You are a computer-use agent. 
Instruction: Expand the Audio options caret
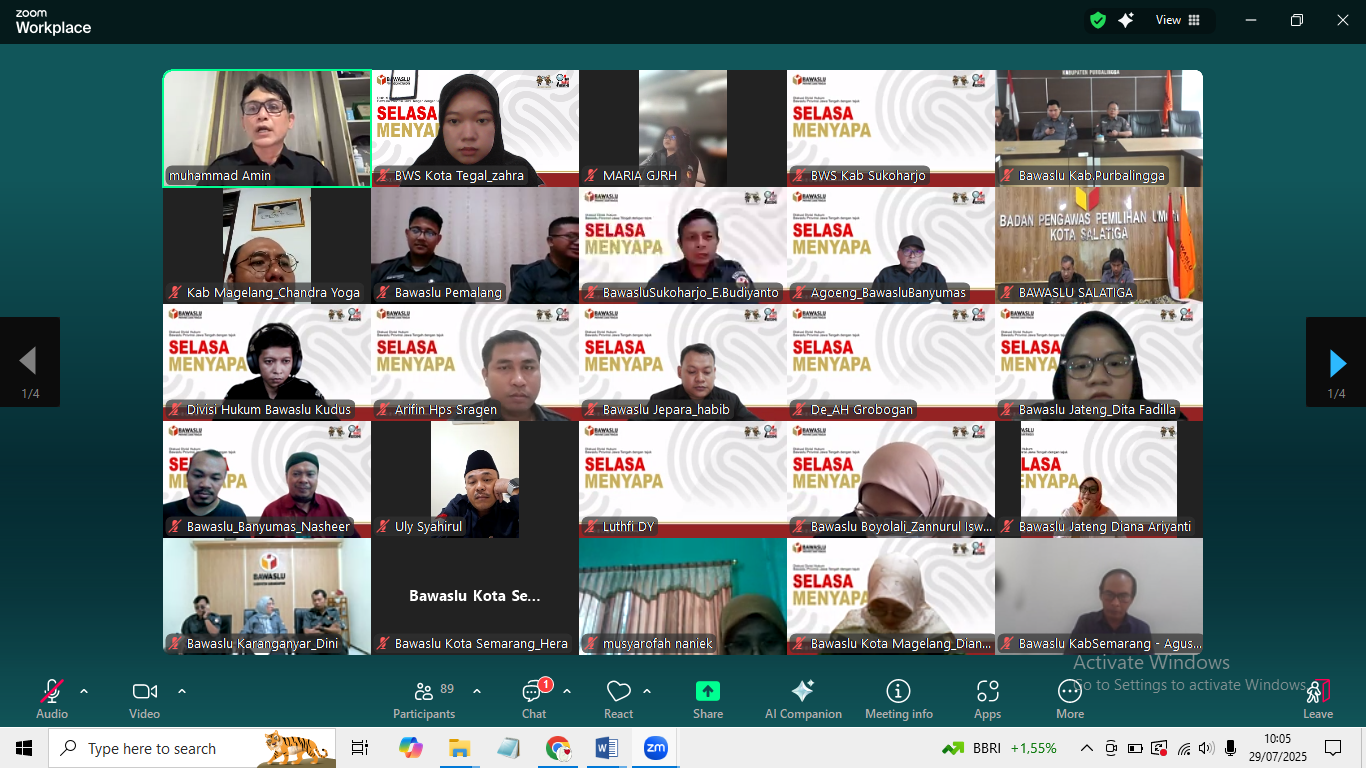point(83,690)
